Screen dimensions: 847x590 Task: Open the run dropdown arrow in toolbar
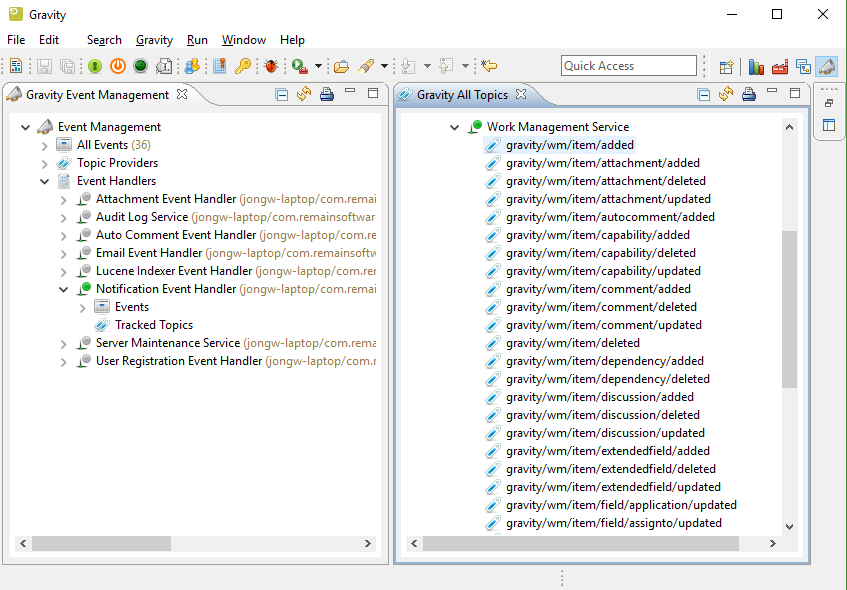(x=318, y=66)
